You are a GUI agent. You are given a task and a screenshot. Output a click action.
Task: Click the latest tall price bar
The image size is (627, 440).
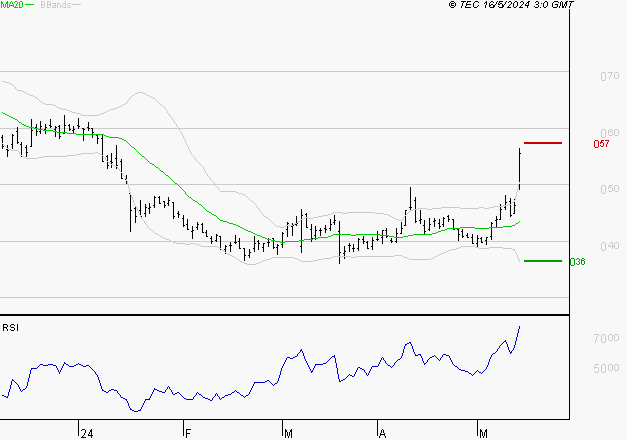point(519,169)
